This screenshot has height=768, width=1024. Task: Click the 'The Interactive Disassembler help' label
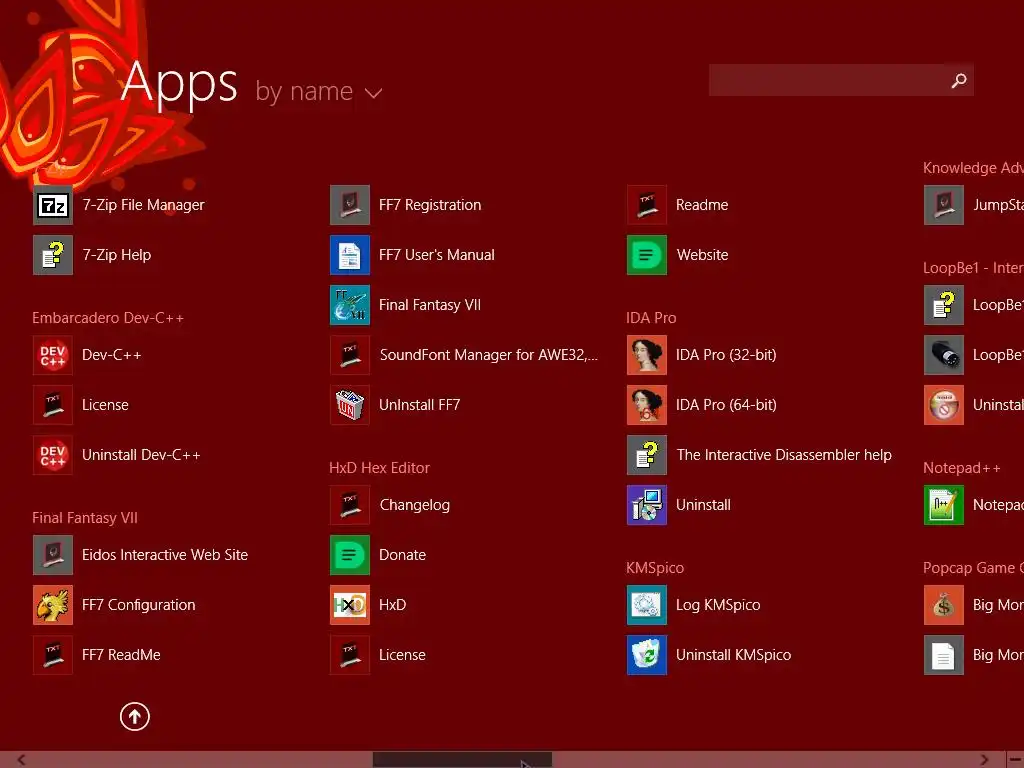pyautogui.click(x=784, y=455)
